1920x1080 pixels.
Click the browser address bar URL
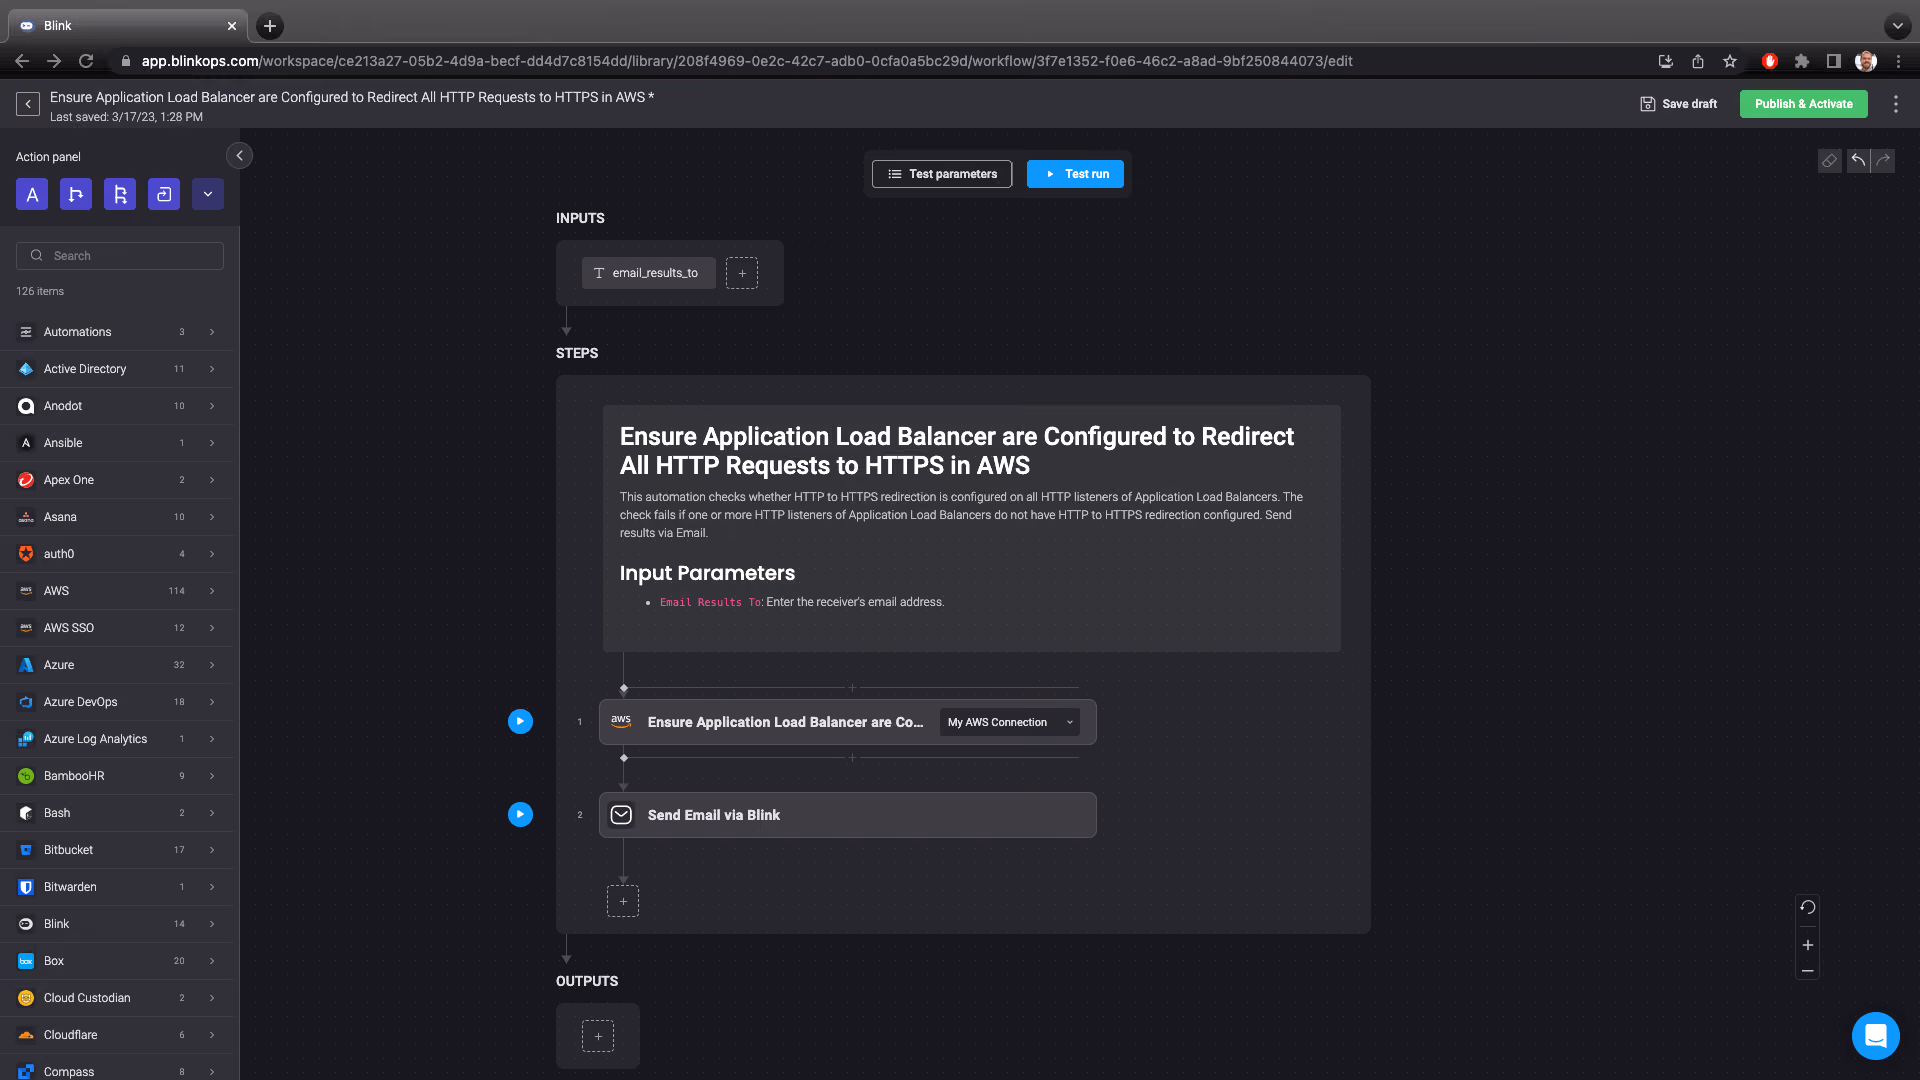pyautogui.click(x=746, y=61)
